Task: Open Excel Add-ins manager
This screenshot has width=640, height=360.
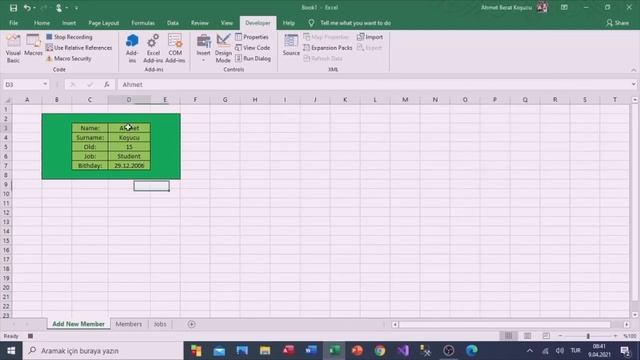Action: [x=153, y=49]
